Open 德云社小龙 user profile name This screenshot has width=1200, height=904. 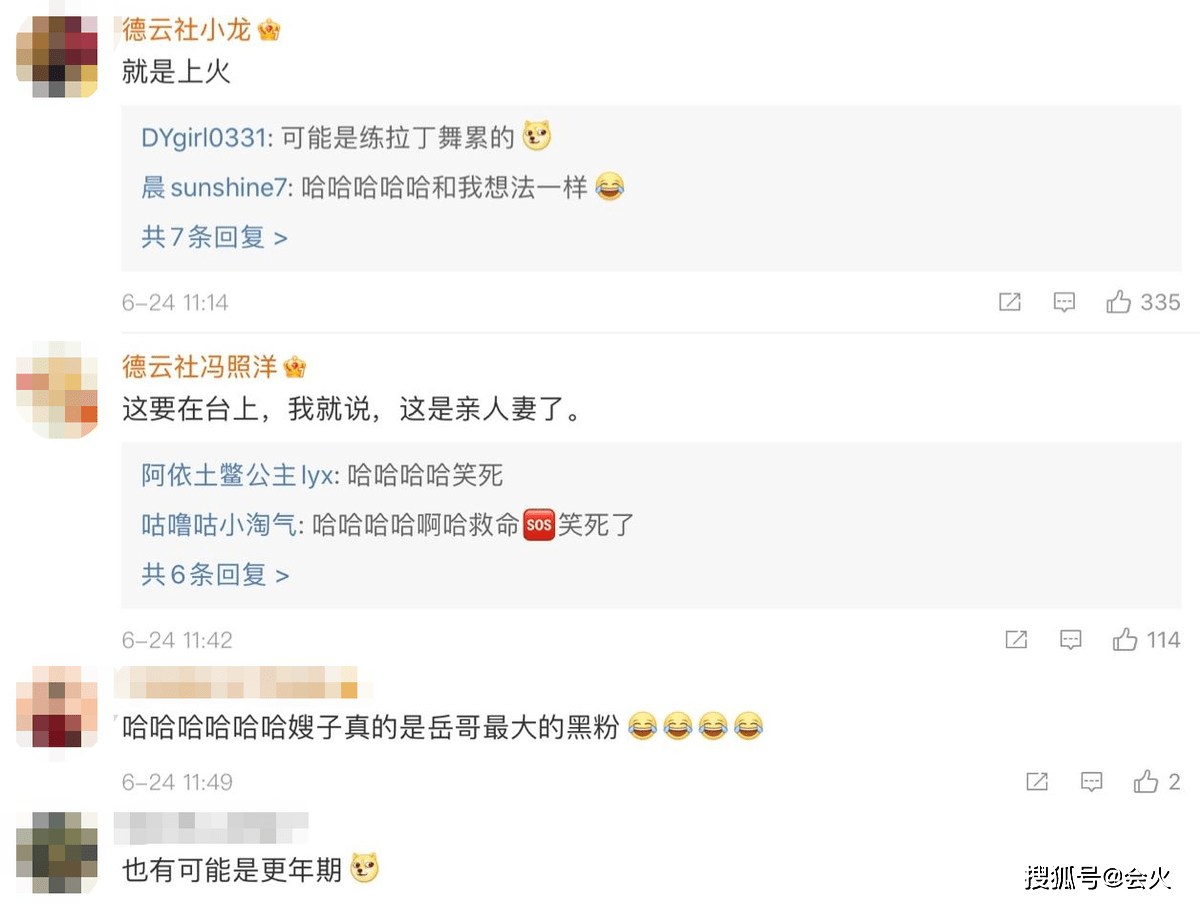coord(186,29)
